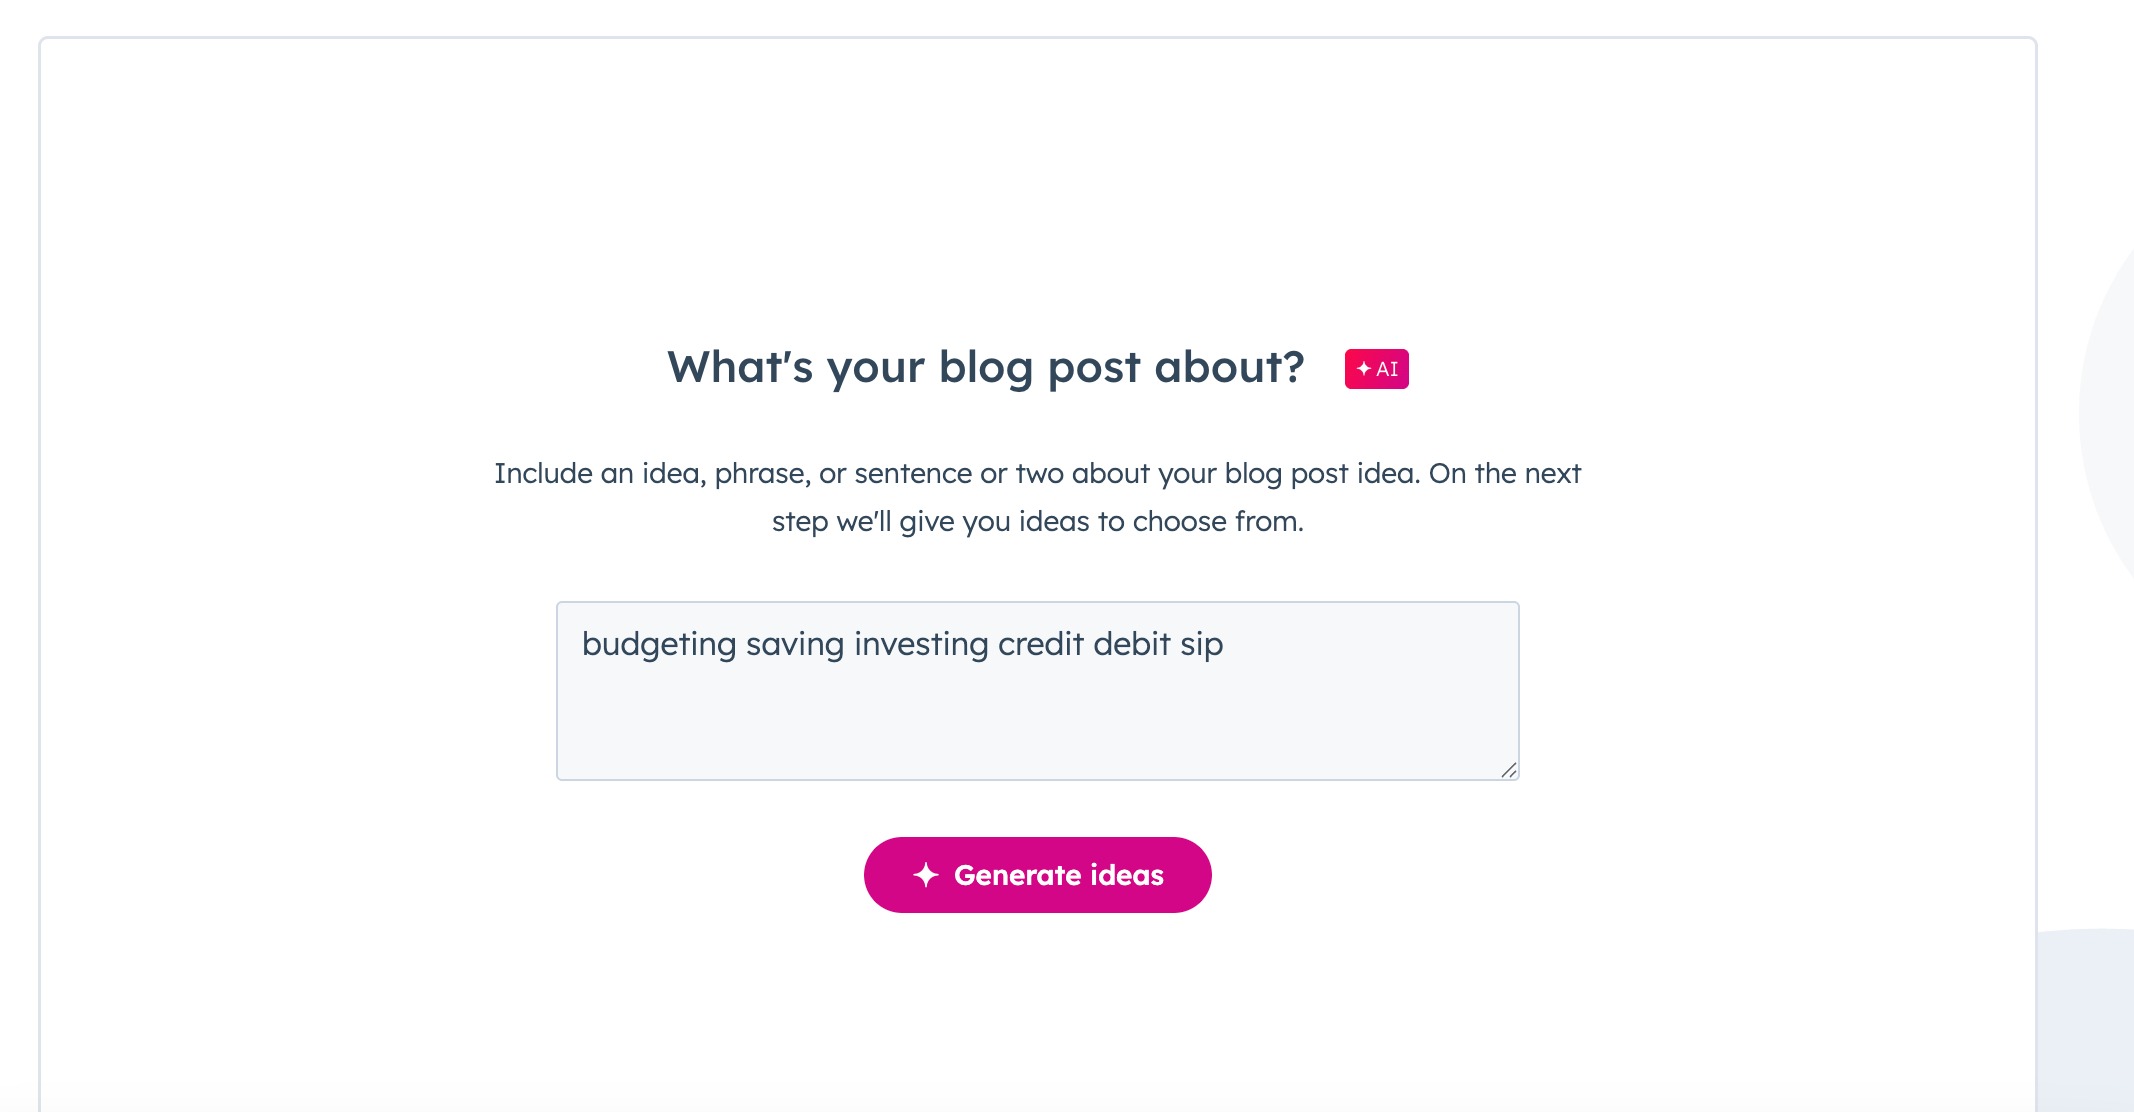Click the sparkle icon in Generate ideas
Viewport: 2134px width, 1112px height.
926,875
